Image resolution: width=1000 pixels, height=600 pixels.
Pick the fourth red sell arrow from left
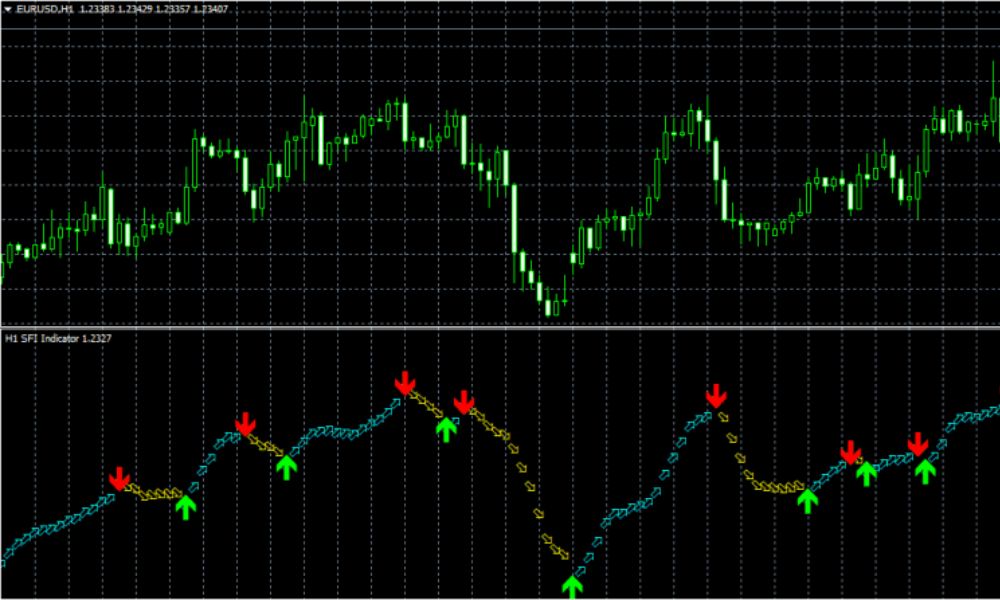pyautogui.click(x=463, y=402)
